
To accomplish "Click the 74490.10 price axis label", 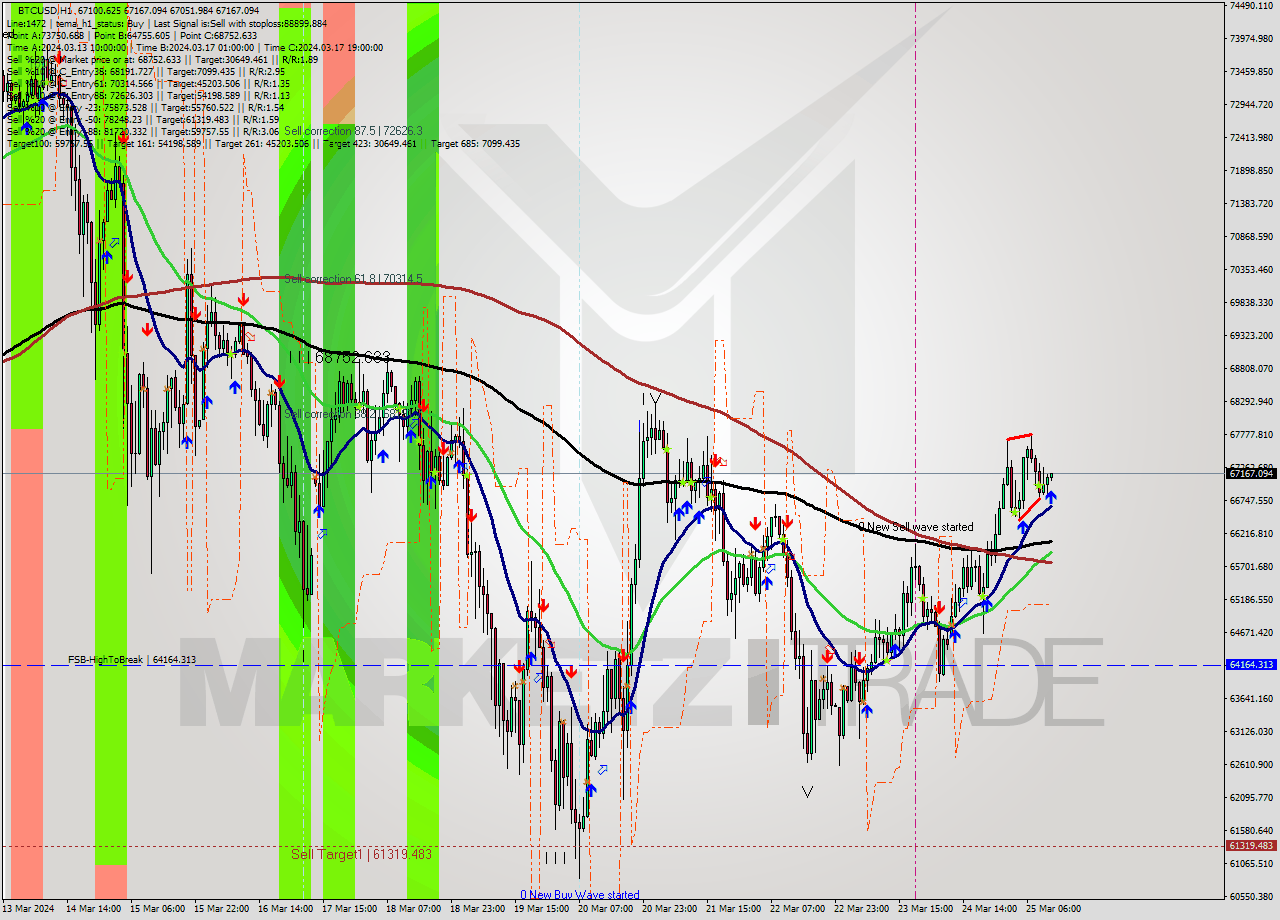I will 1250,6.
